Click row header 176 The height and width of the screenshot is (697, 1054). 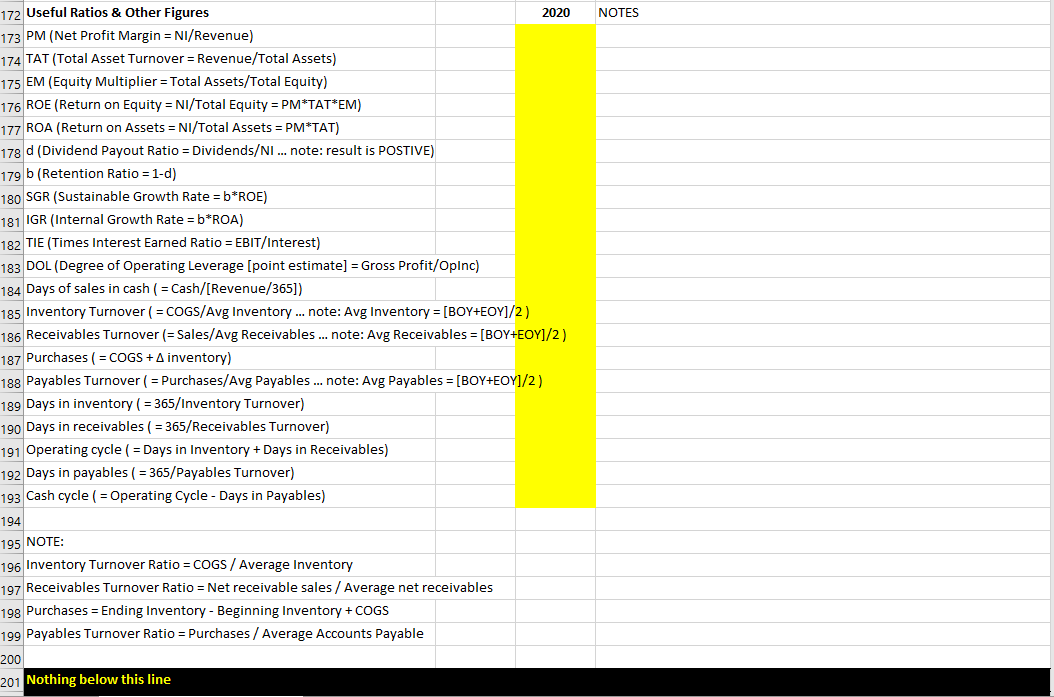pos(11,106)
